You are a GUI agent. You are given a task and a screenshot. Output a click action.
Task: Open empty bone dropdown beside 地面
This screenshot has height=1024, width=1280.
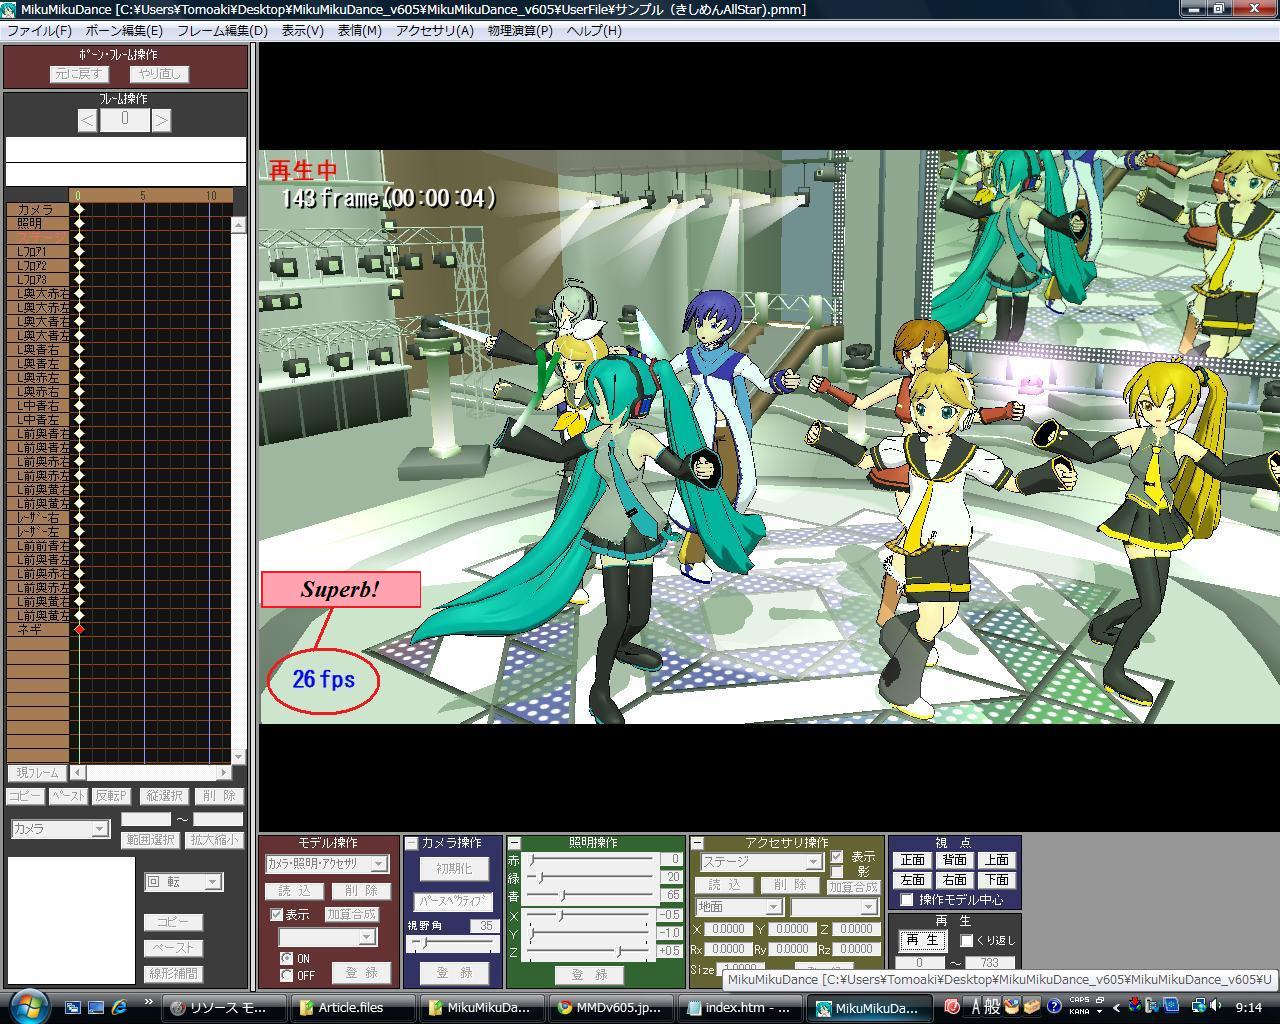coord(834,906)
